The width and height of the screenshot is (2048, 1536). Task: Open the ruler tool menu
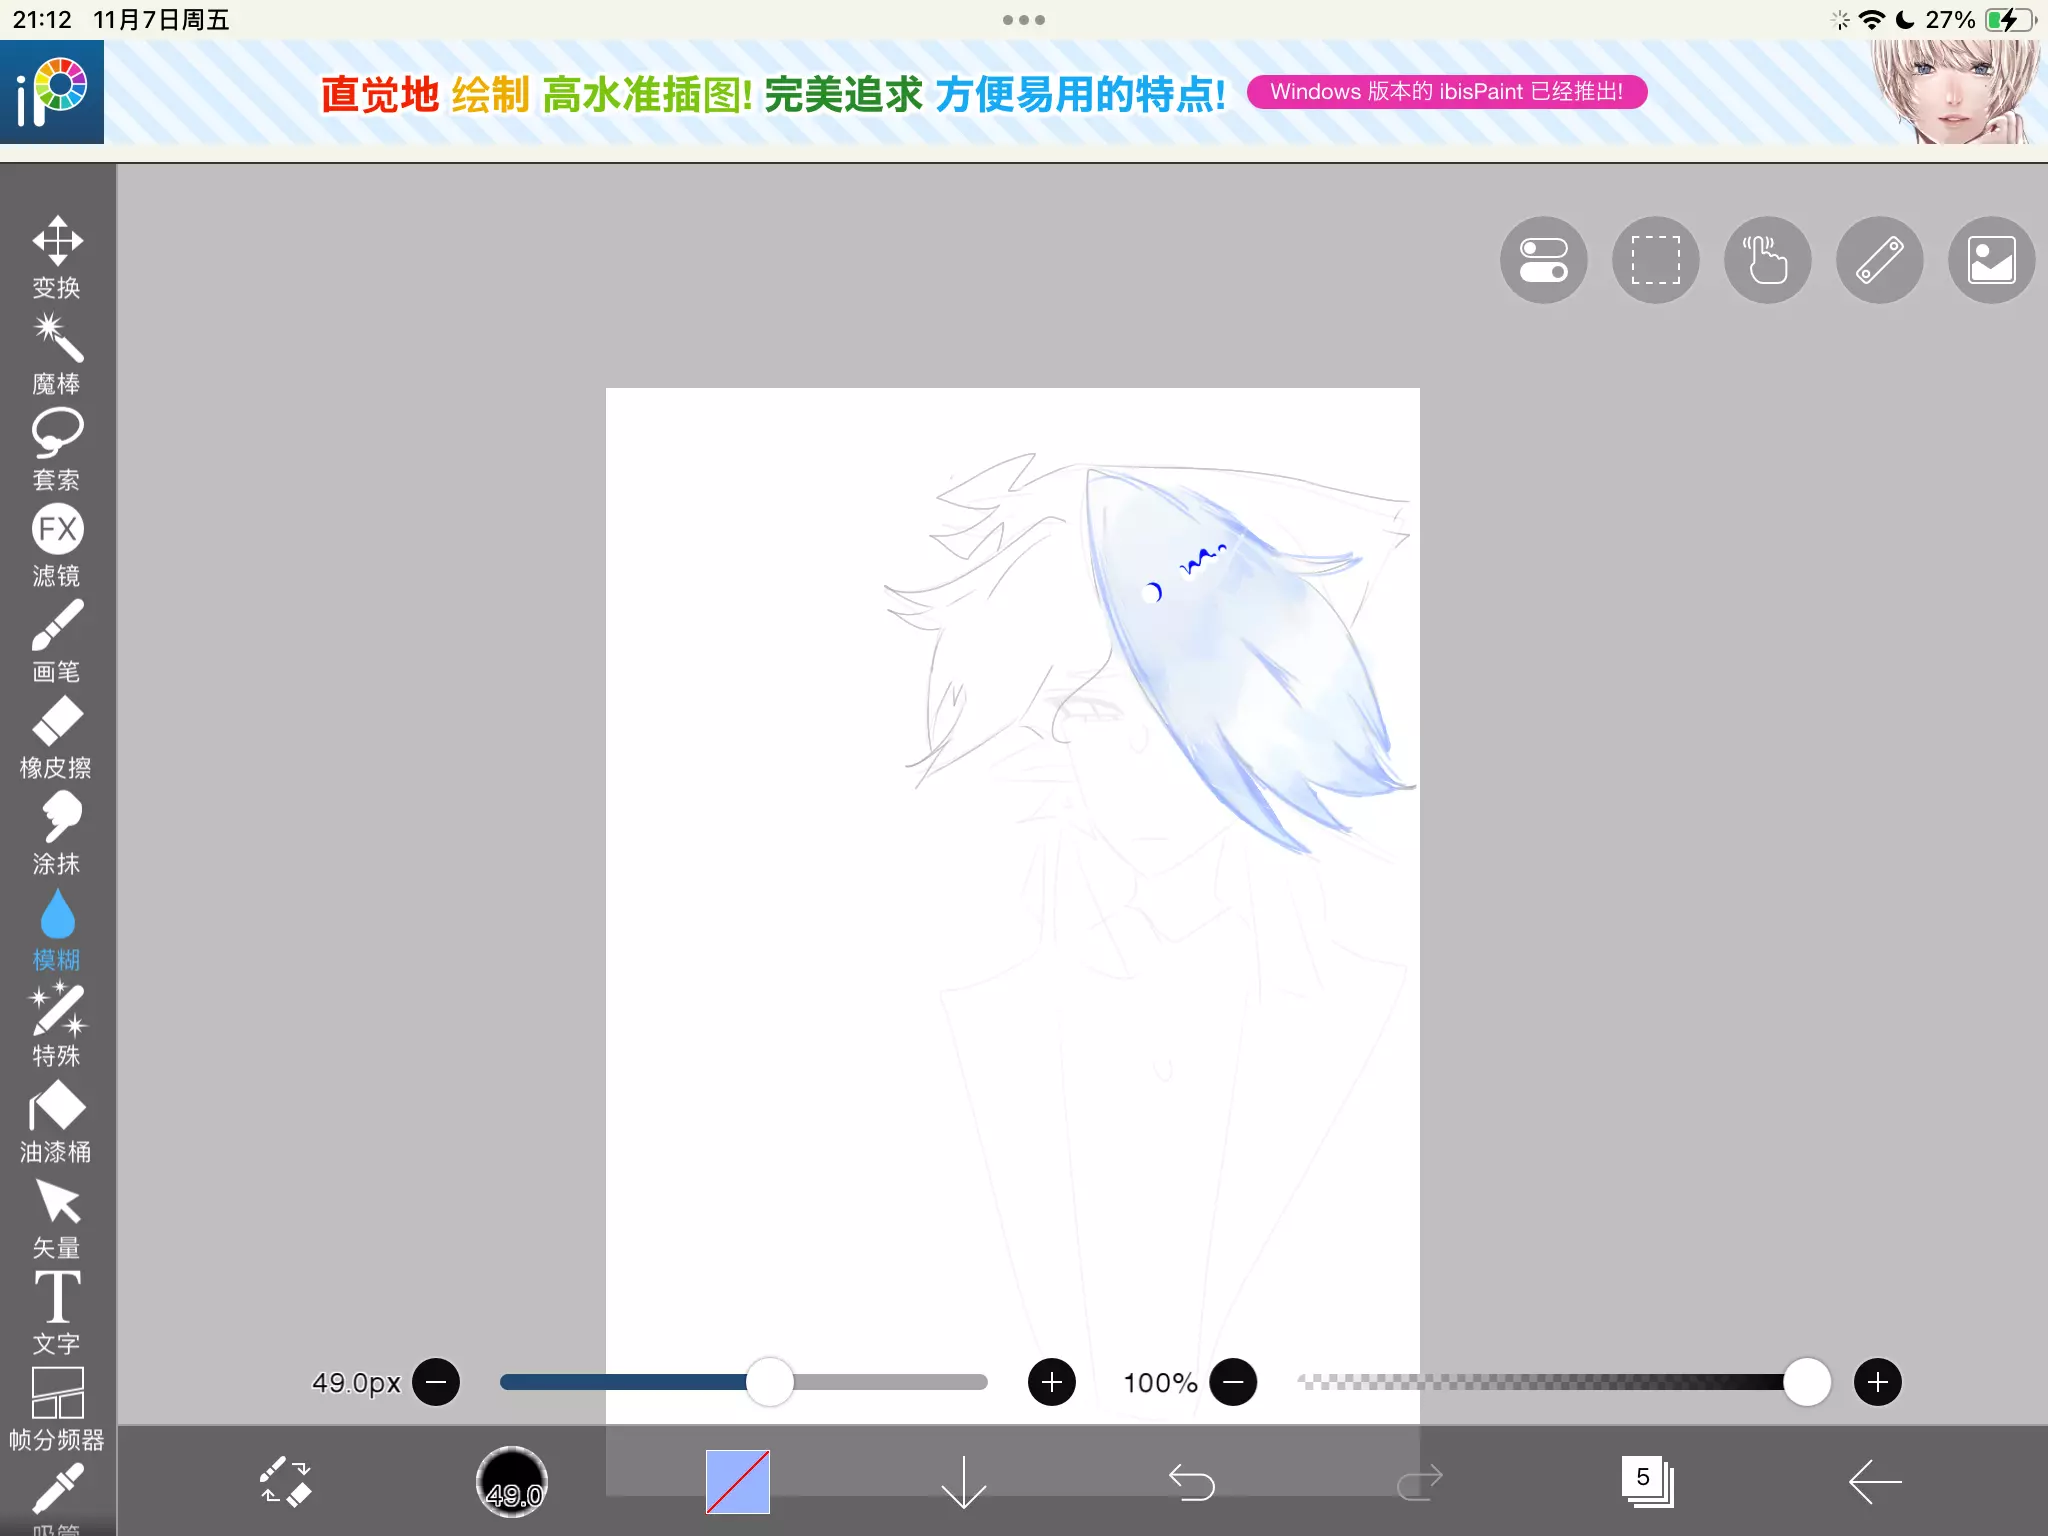[1879, 260]
